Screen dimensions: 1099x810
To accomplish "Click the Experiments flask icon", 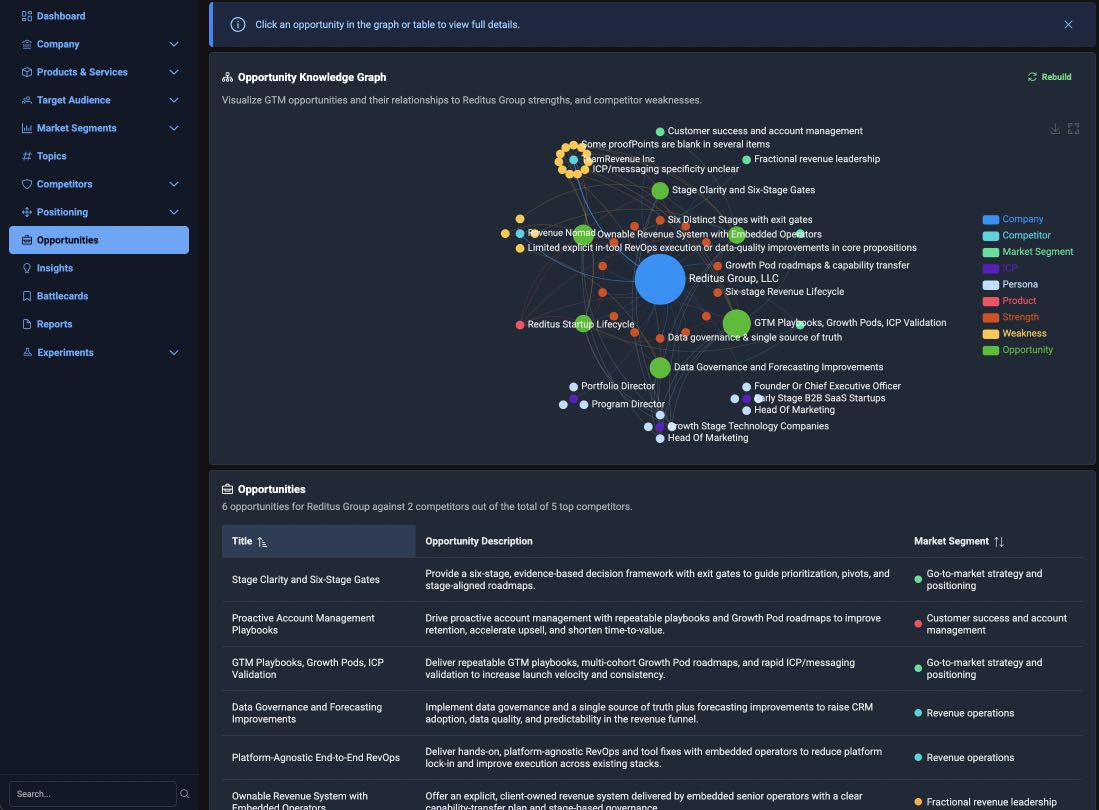I will (27, 352).
